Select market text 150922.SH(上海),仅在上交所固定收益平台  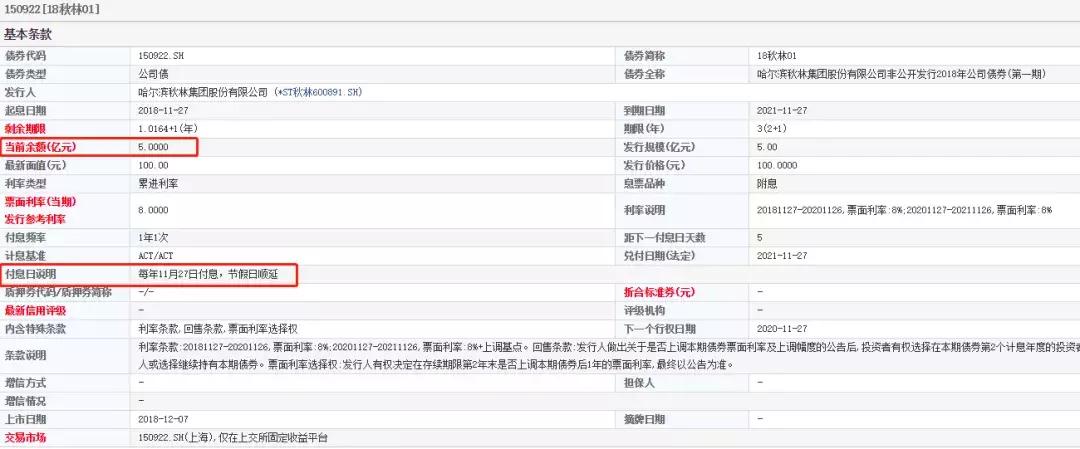tap(233, 437)
